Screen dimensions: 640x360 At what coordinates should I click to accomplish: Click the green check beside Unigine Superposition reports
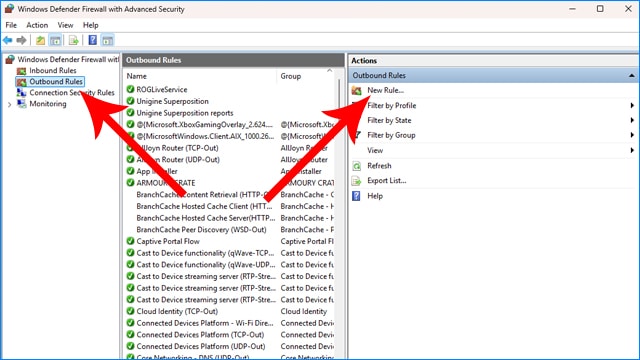(130, 113)
